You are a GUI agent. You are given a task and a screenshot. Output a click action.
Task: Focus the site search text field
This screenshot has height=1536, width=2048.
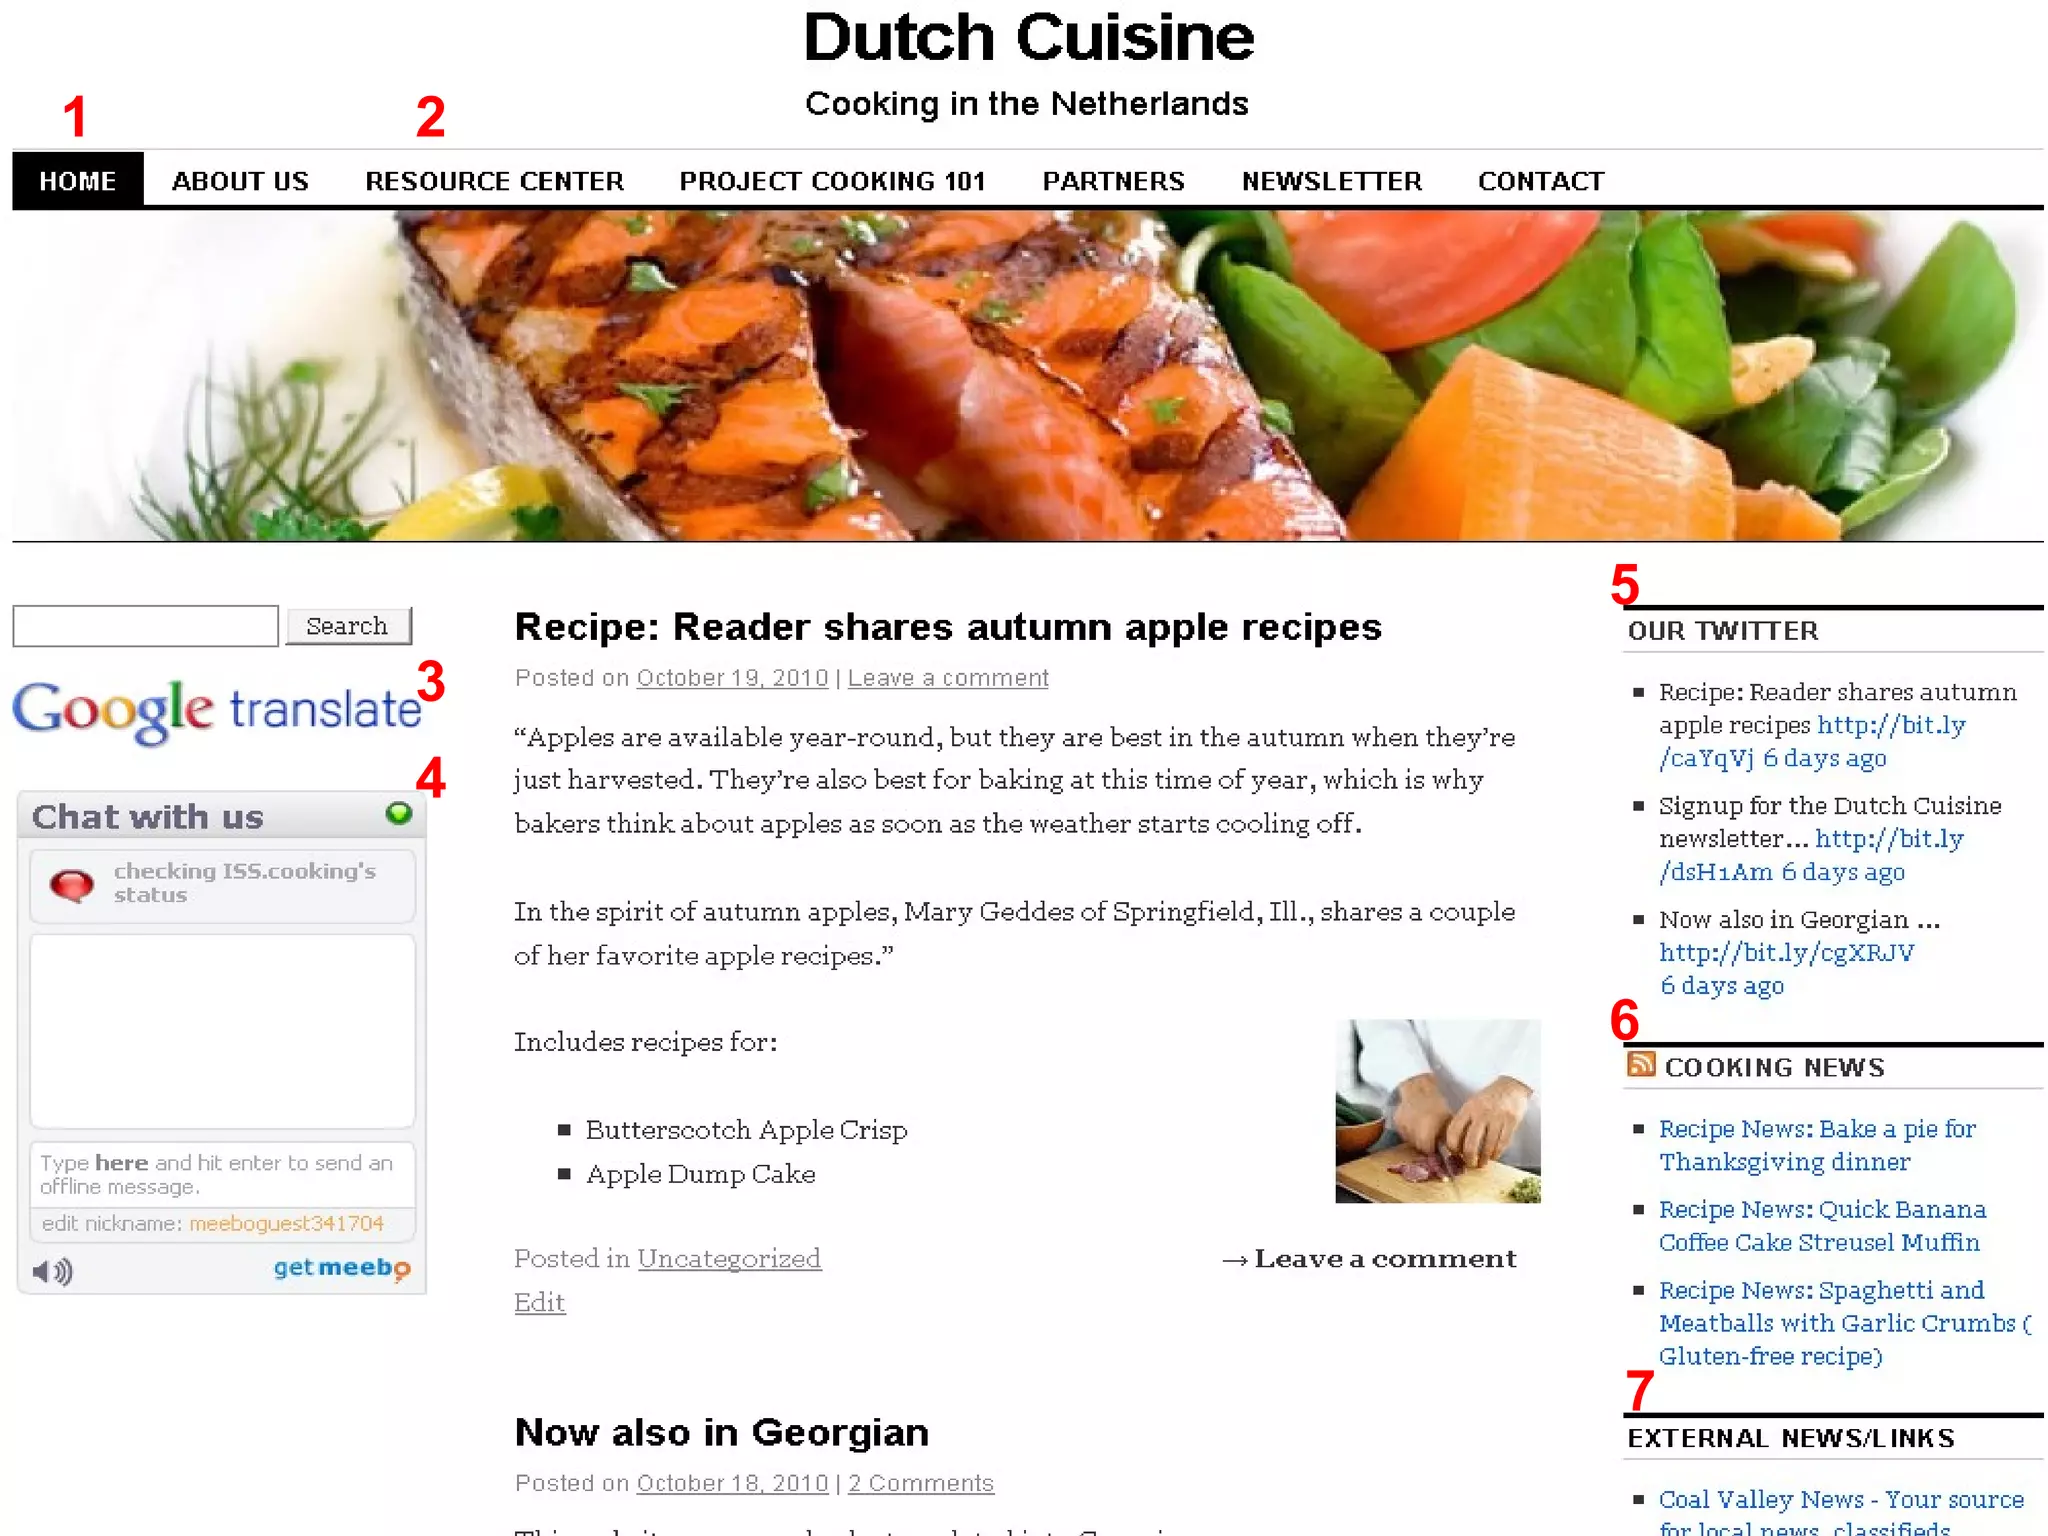145,626
